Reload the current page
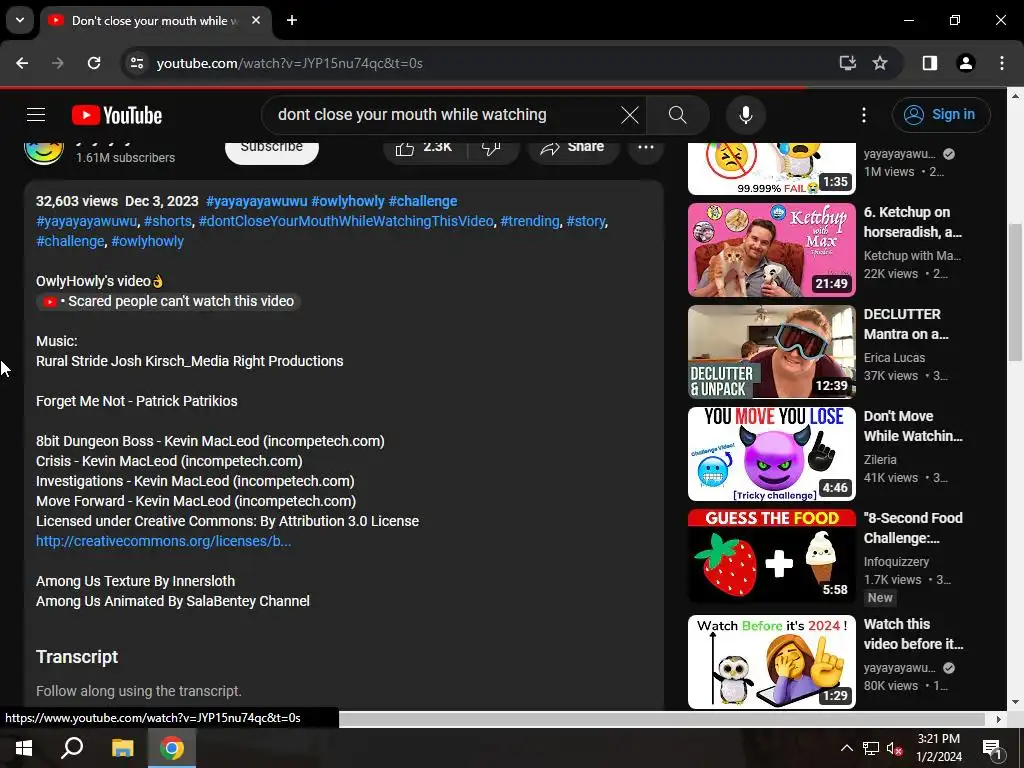This screenshot has height=768, width=1024. (x=94, y=63)
